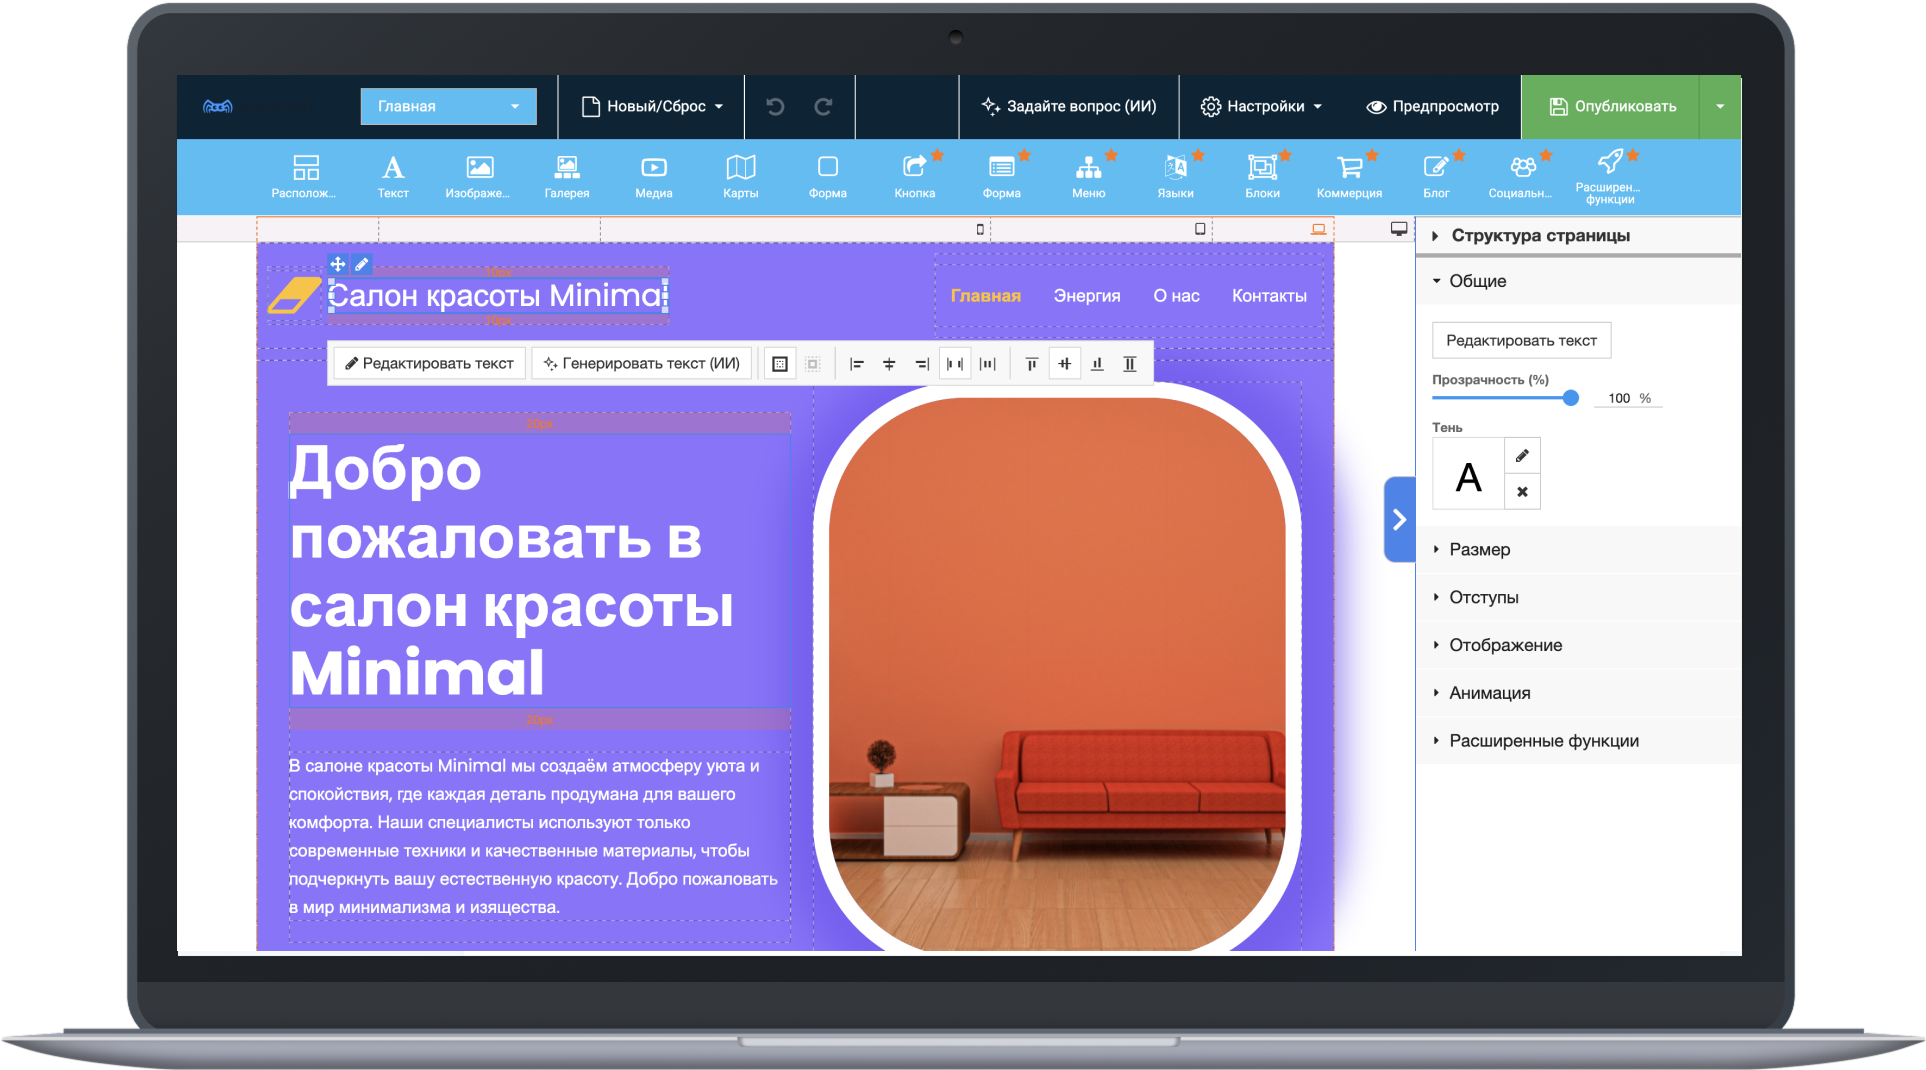Open the Галерея gallery tool
This screenshot has width=1926, height=1070.
pos(567,176)
